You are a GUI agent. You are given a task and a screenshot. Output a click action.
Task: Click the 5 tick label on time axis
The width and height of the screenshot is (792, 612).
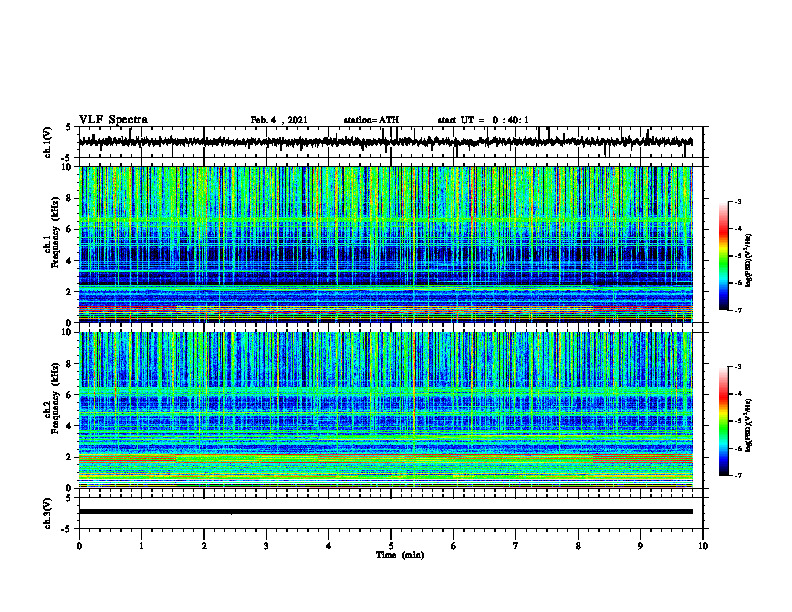coord(391,546)
